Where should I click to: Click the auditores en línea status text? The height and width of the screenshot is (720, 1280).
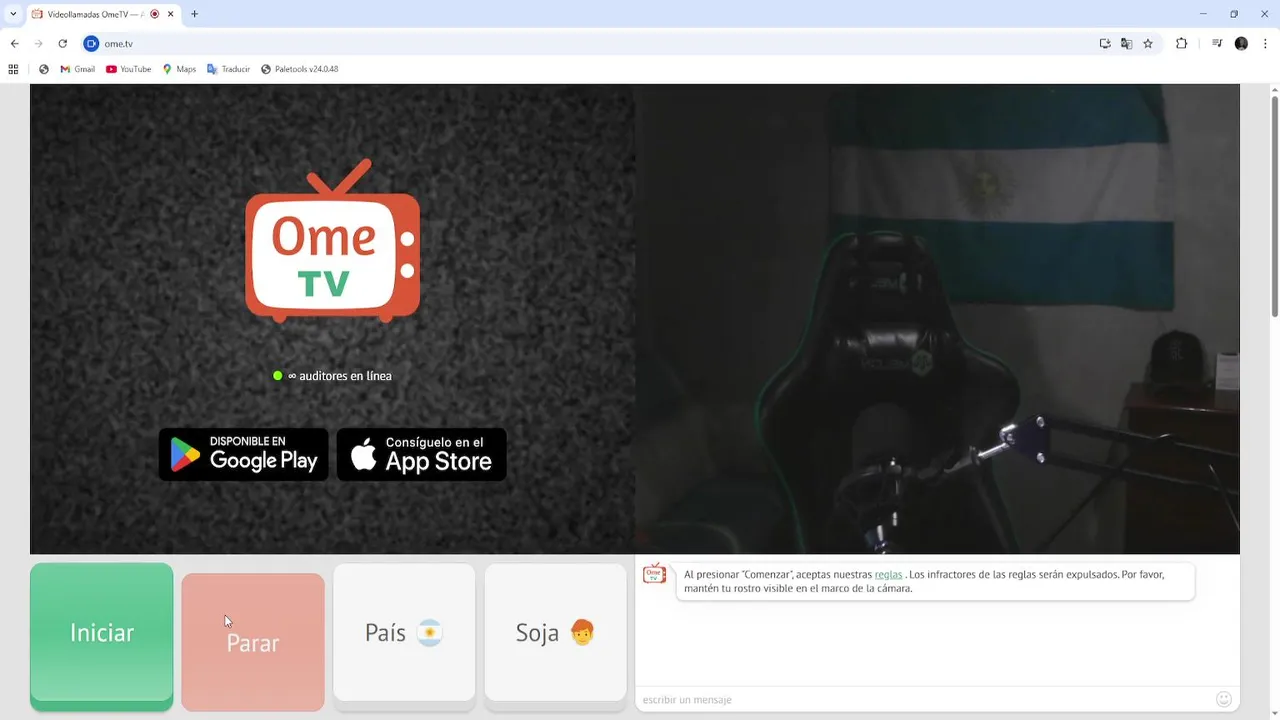[339, 376]
